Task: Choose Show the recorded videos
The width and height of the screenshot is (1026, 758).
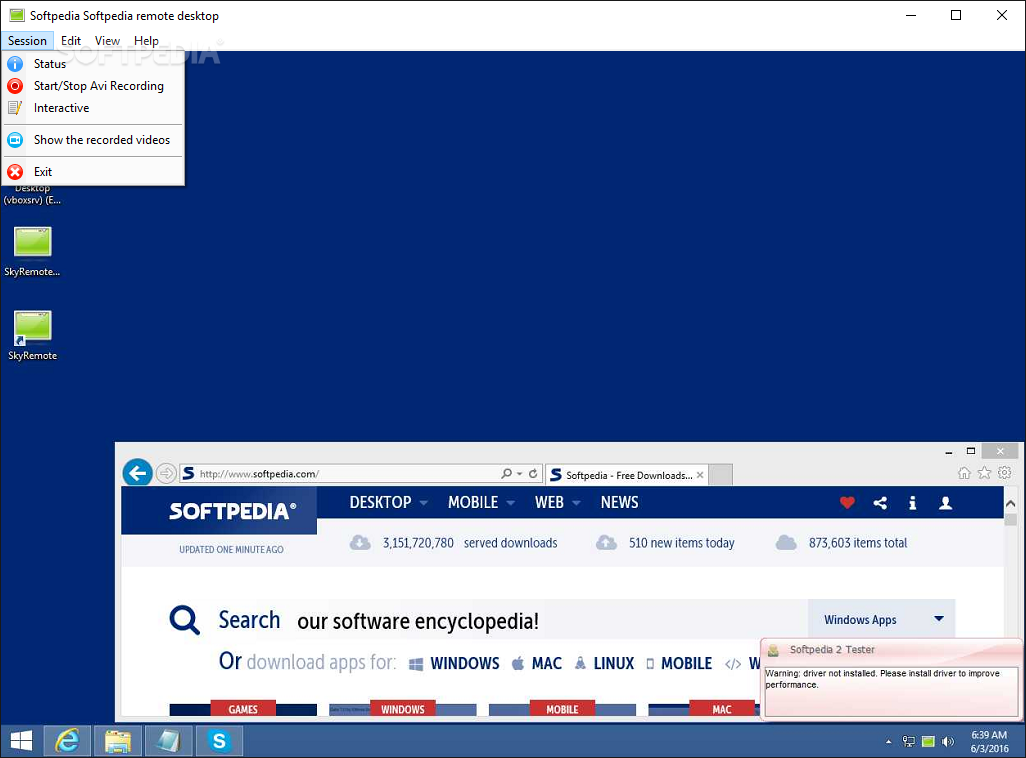Action: point(93,139)
